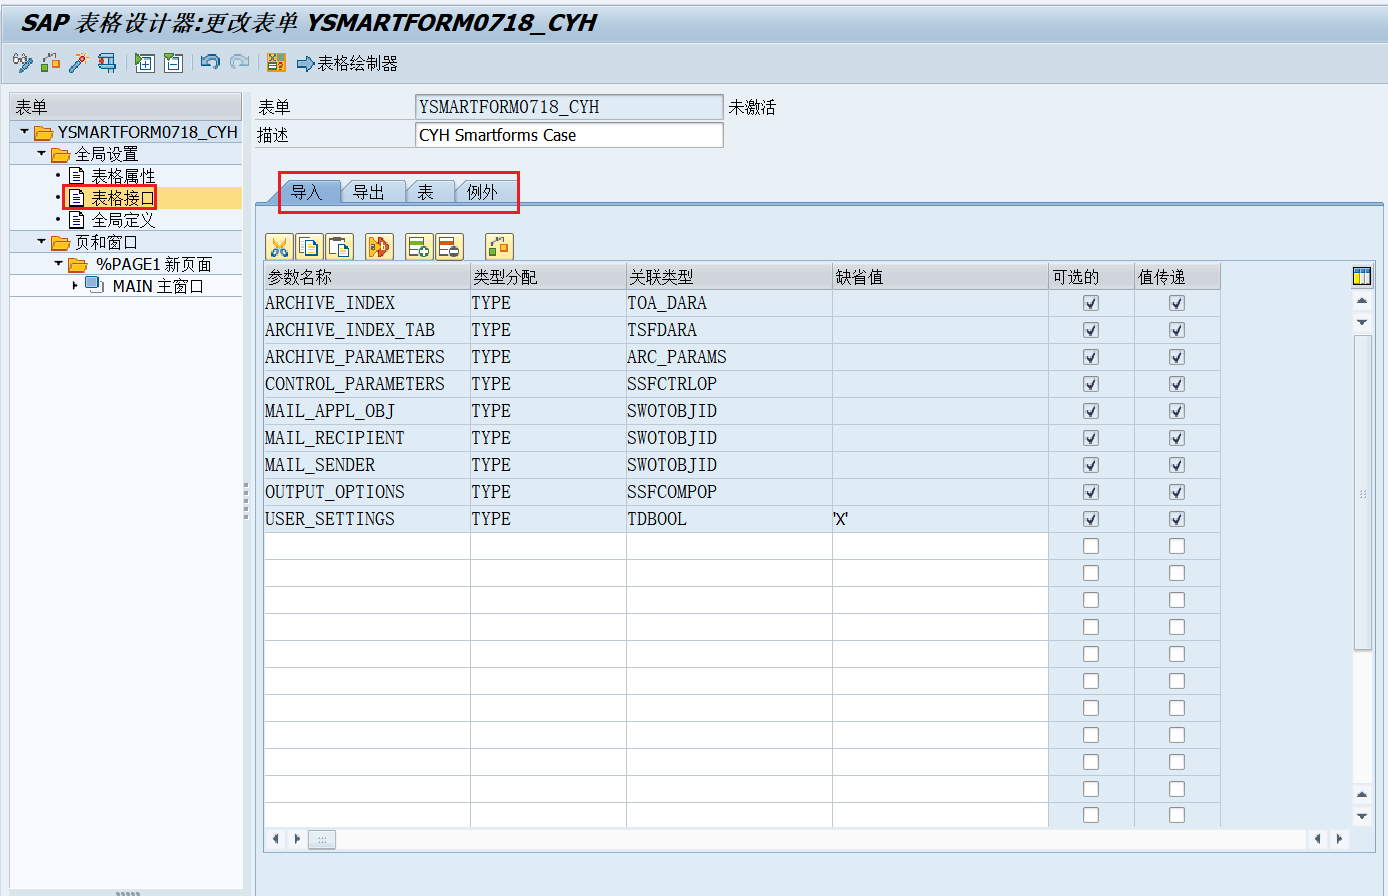Image resolution: width=1388 pixels, height=896 pixels.
Task: Click the delete row icon
Action: click(449, 247)
